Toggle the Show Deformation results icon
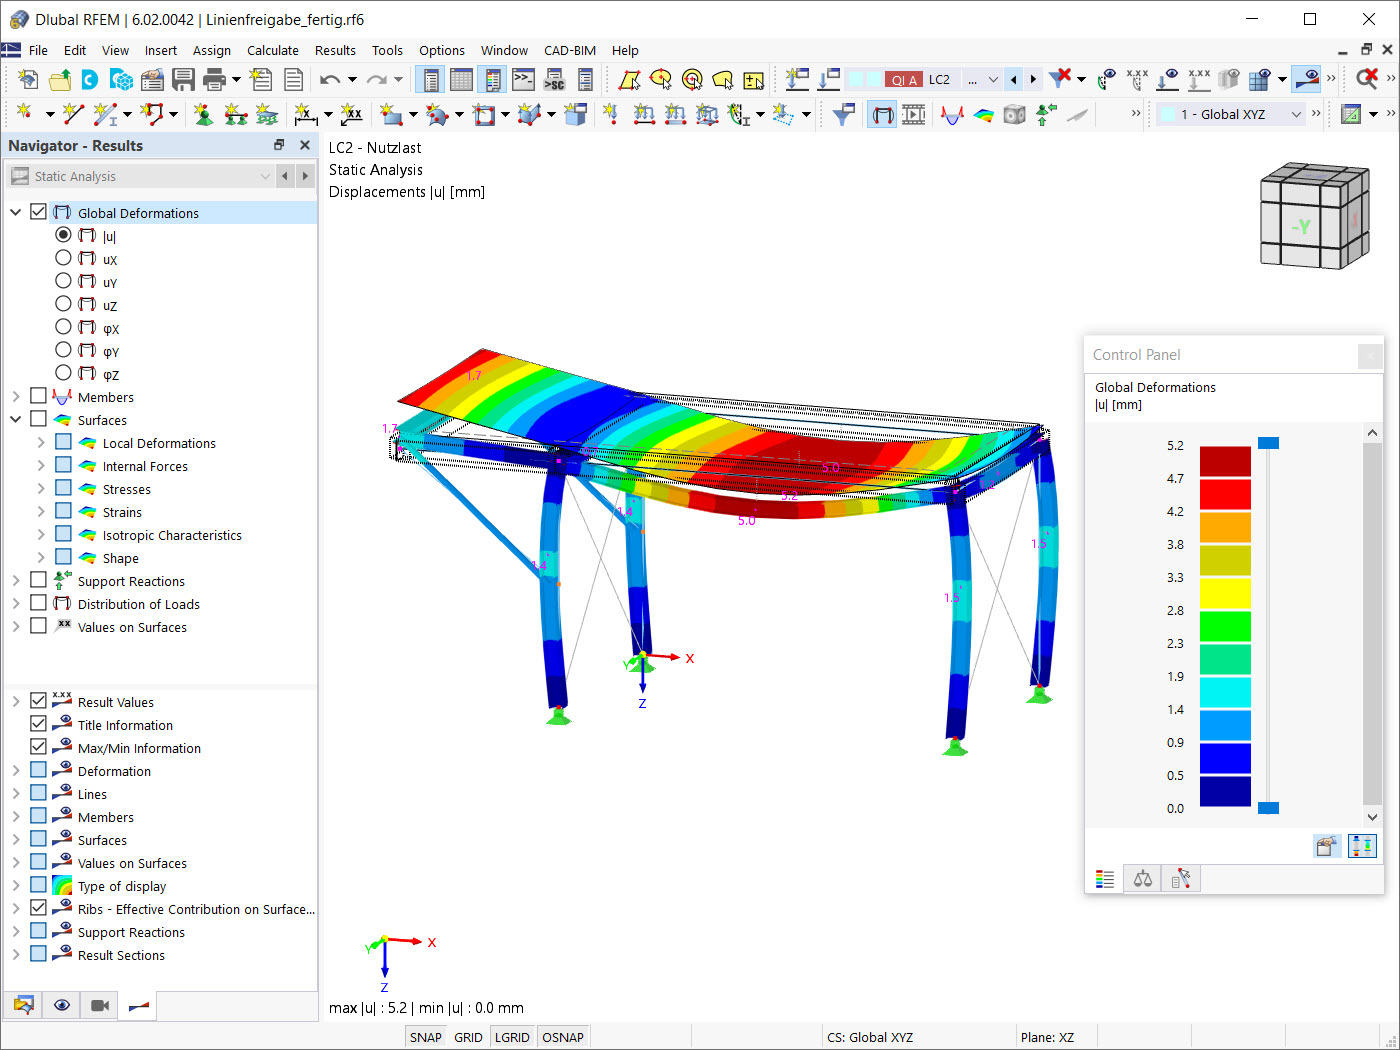 (882, 114)
